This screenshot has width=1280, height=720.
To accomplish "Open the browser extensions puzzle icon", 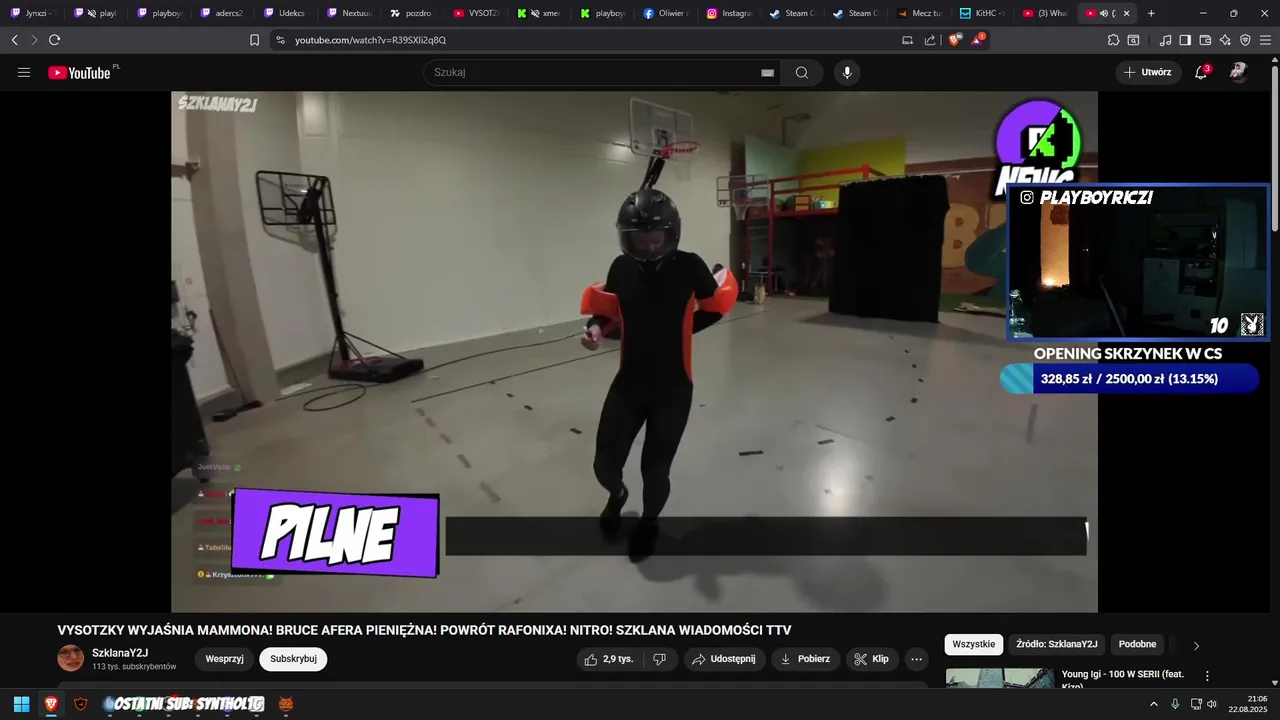I will 1113,40.
